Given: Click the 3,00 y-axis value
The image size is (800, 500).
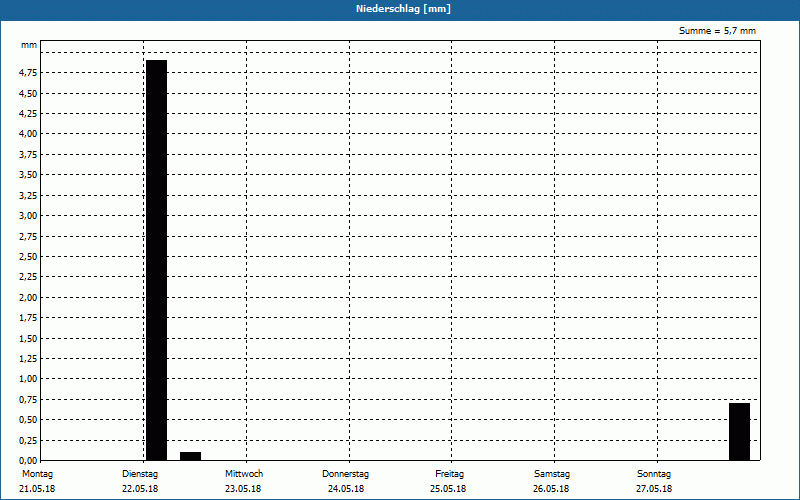Looking at the screenshot, I should click(x=28, y=215).
